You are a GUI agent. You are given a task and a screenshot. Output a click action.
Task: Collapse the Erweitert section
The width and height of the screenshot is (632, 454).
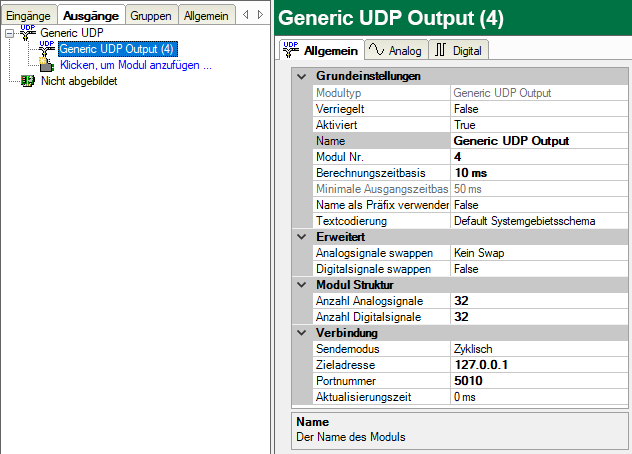(301, 237)
